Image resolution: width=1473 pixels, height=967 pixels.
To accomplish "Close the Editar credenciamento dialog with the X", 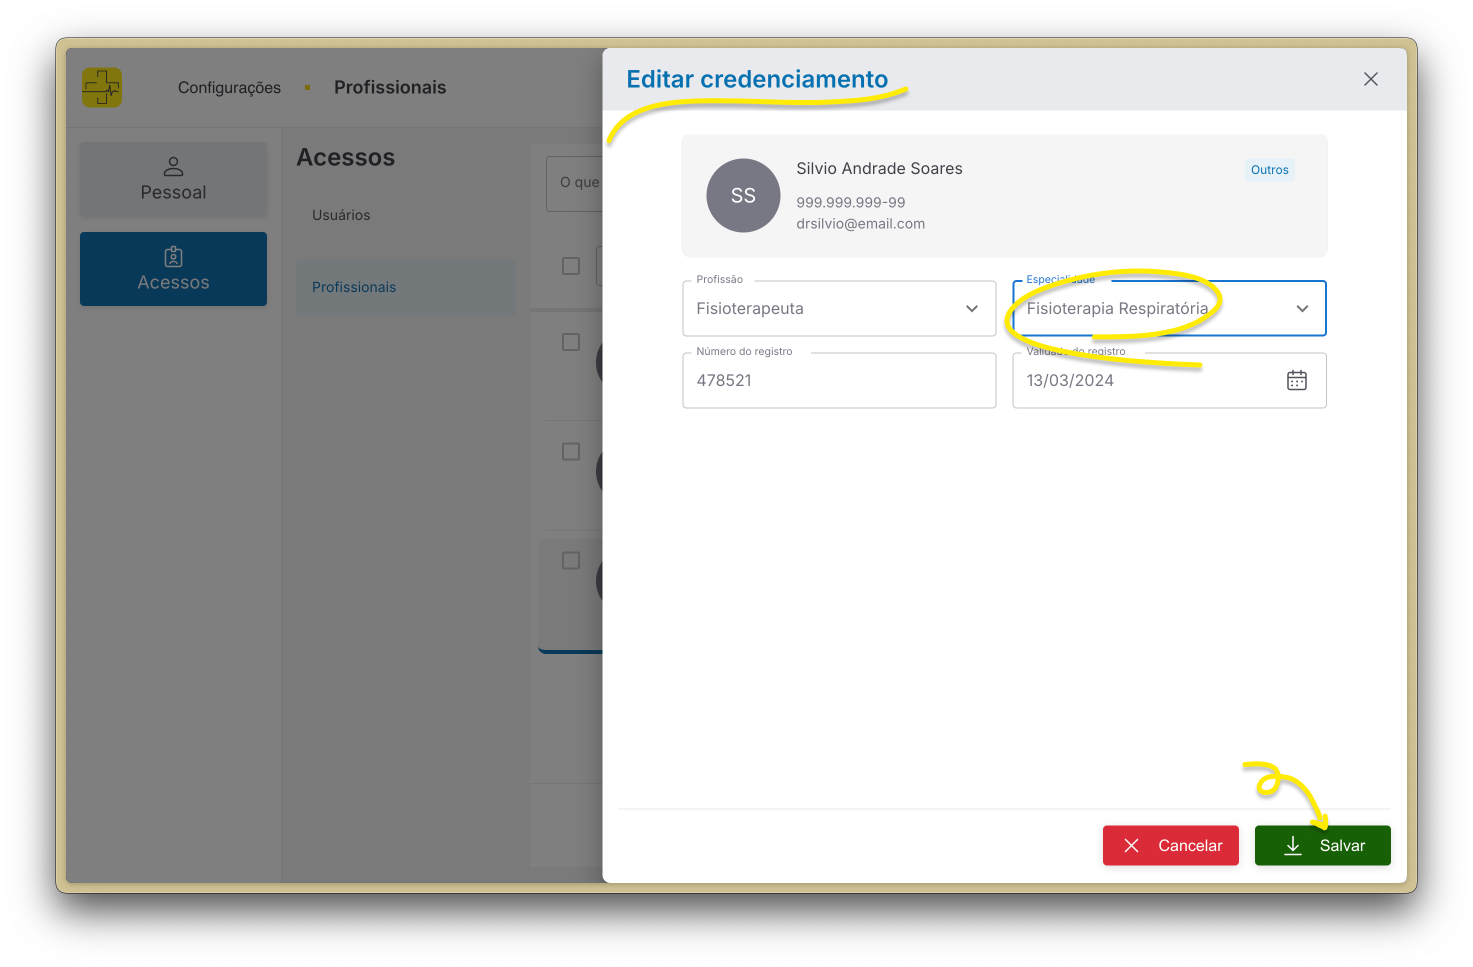I will [1370, 79].
